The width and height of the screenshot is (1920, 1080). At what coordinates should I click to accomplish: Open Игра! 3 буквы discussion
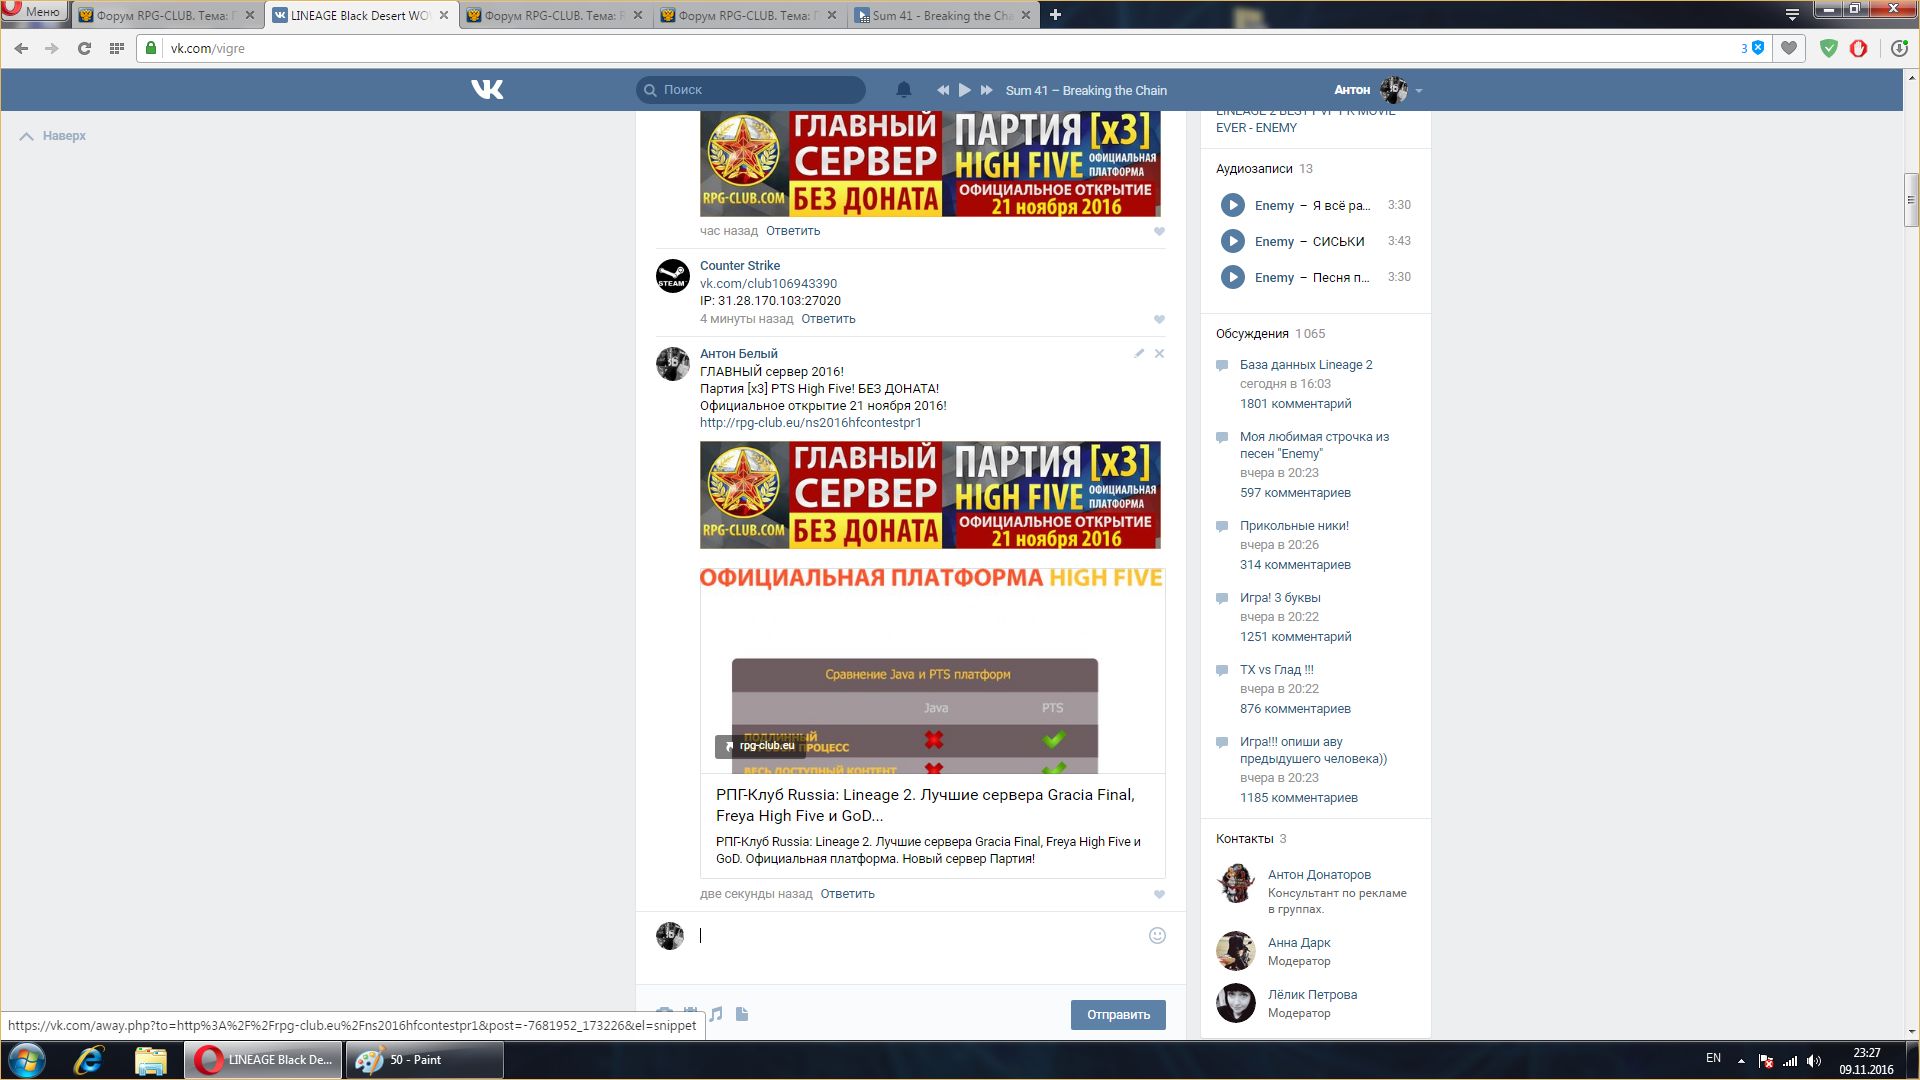(x=1280, y=598)
